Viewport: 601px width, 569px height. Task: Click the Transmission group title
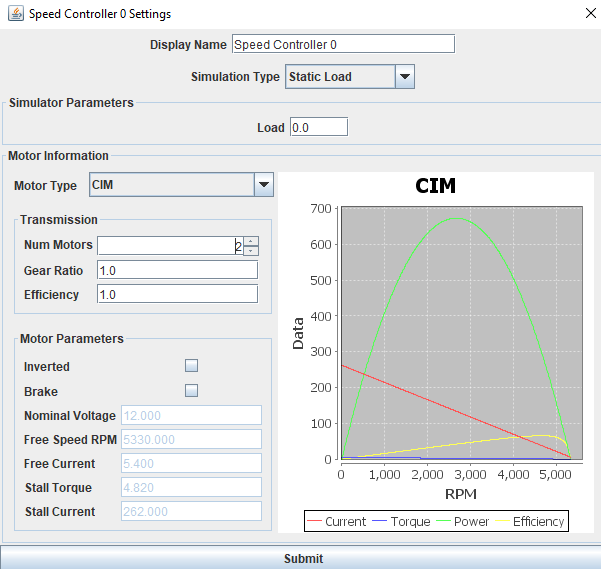(x=59, y=220)
